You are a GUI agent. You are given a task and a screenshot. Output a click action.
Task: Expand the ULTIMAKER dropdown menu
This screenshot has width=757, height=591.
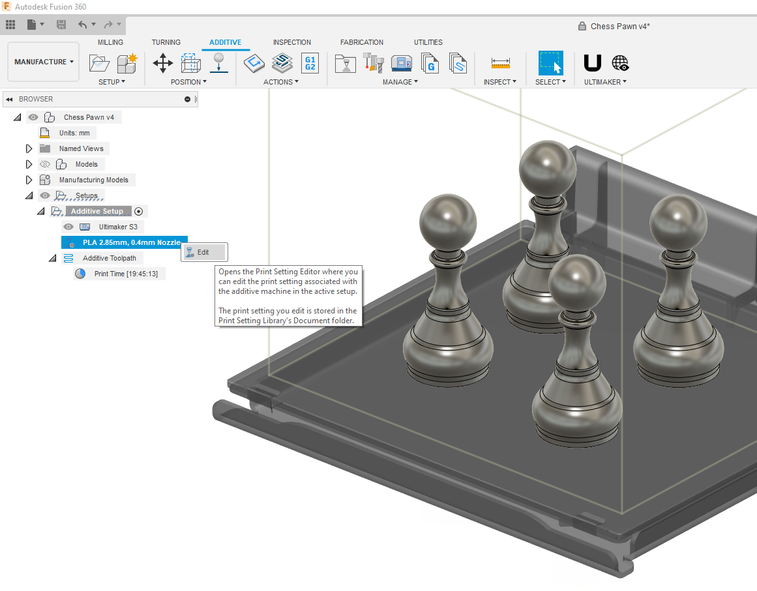click(x=605, y=82)
